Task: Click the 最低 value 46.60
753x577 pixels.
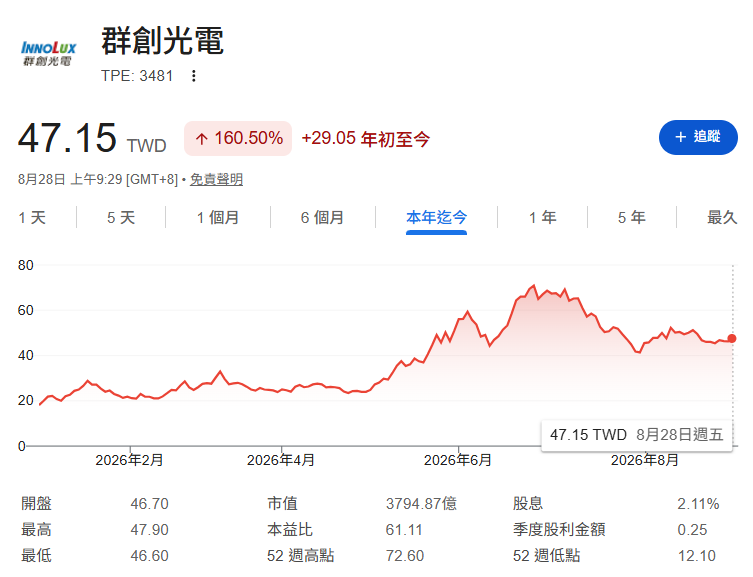Action: click(x=149, y=555)
